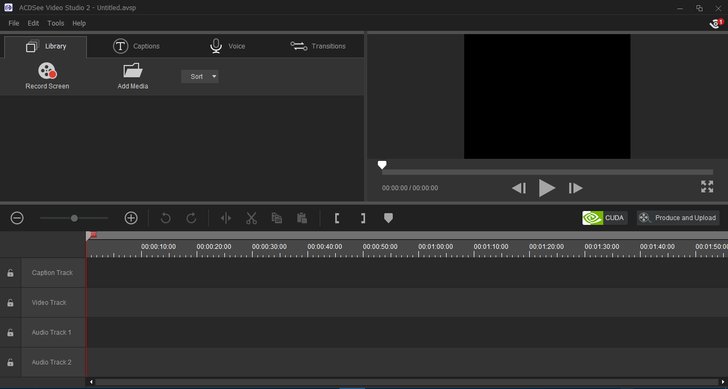
Task: Click the Cut scissors icon
Action: [x=251, y=218]
